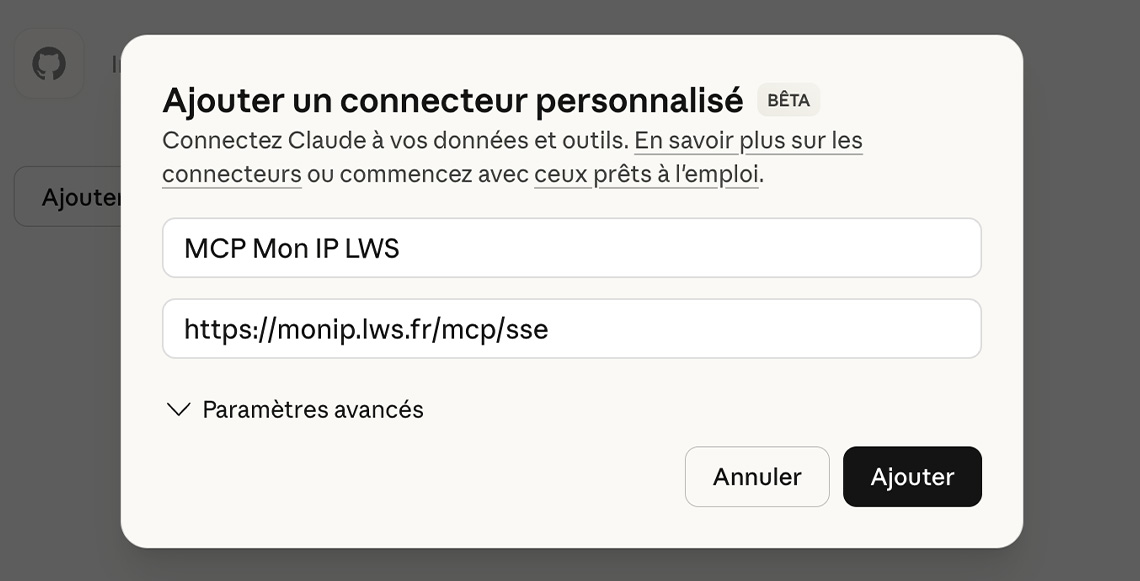Click the background Ajouter button behind dialog
Screen dimensions: 1140x581
coord(80,196)
